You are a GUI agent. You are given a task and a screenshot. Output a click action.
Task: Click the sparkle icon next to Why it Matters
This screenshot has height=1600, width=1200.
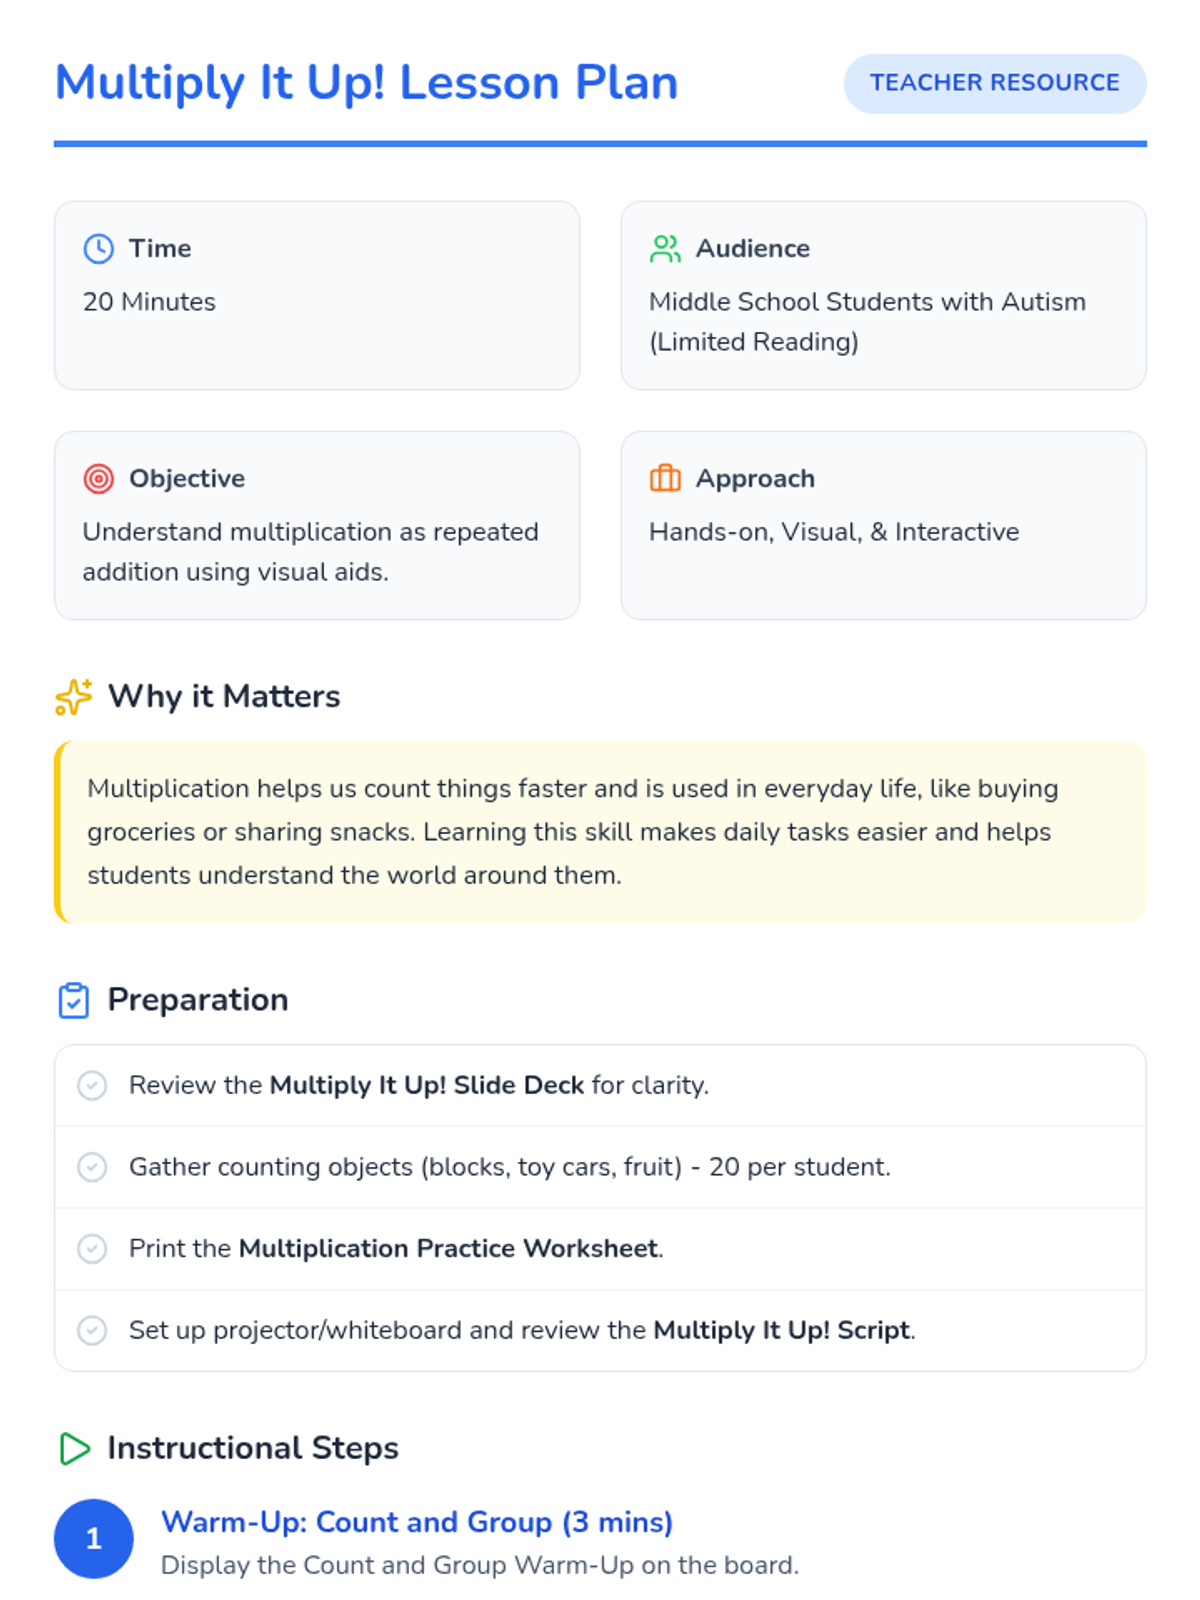pyautogui.click(x=74, y=697)
